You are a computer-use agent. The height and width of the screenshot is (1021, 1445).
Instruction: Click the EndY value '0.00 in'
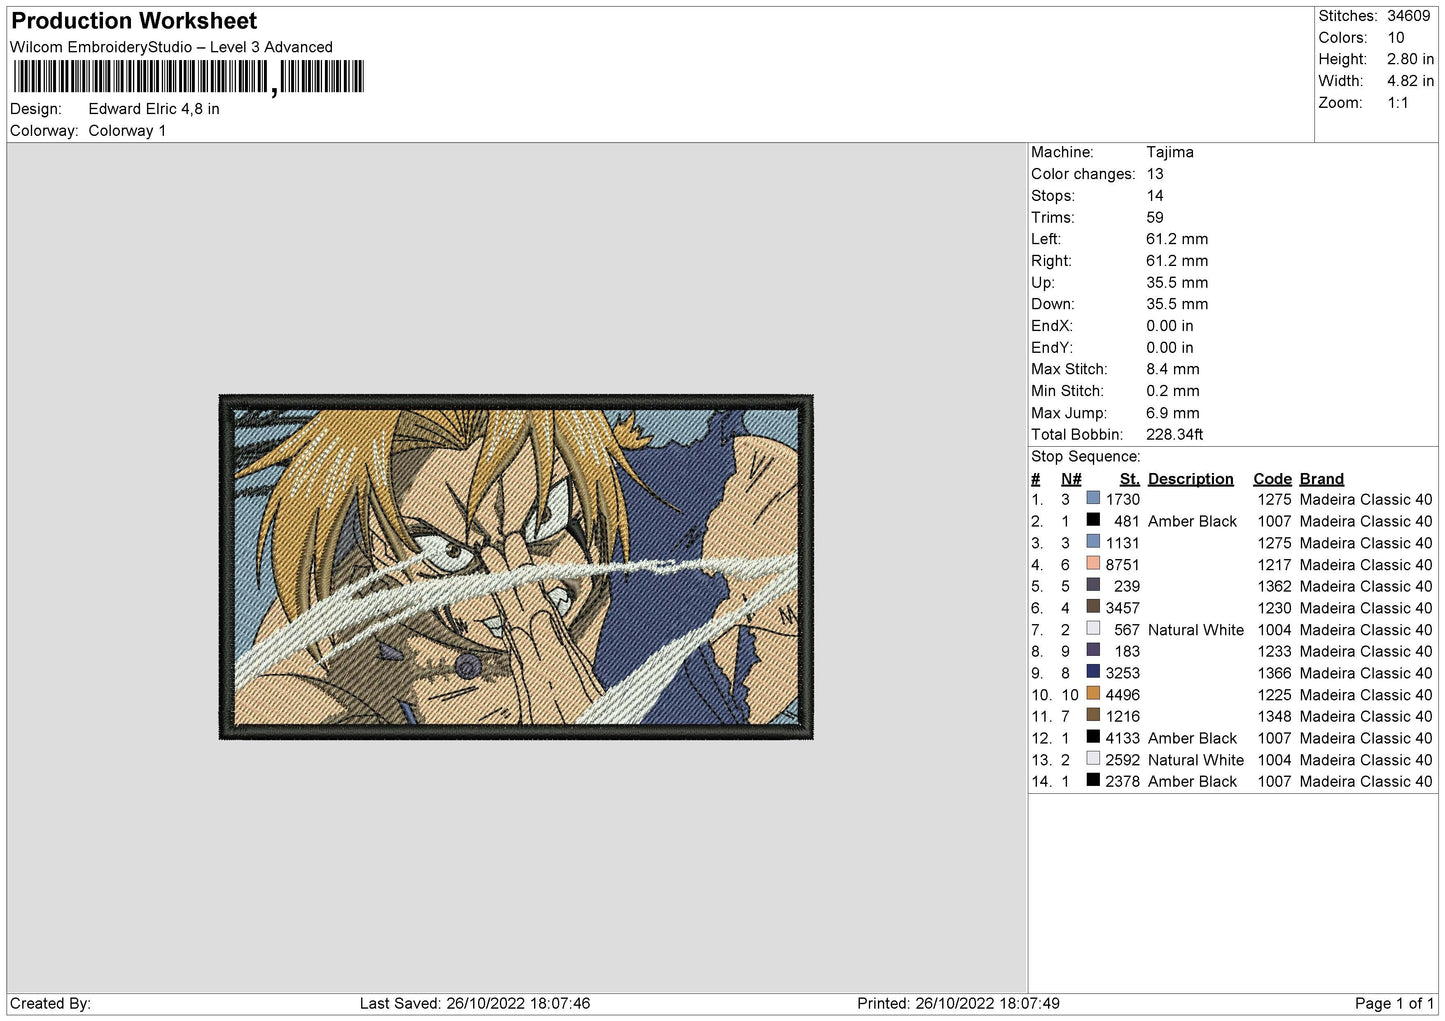click(1170, 348)
